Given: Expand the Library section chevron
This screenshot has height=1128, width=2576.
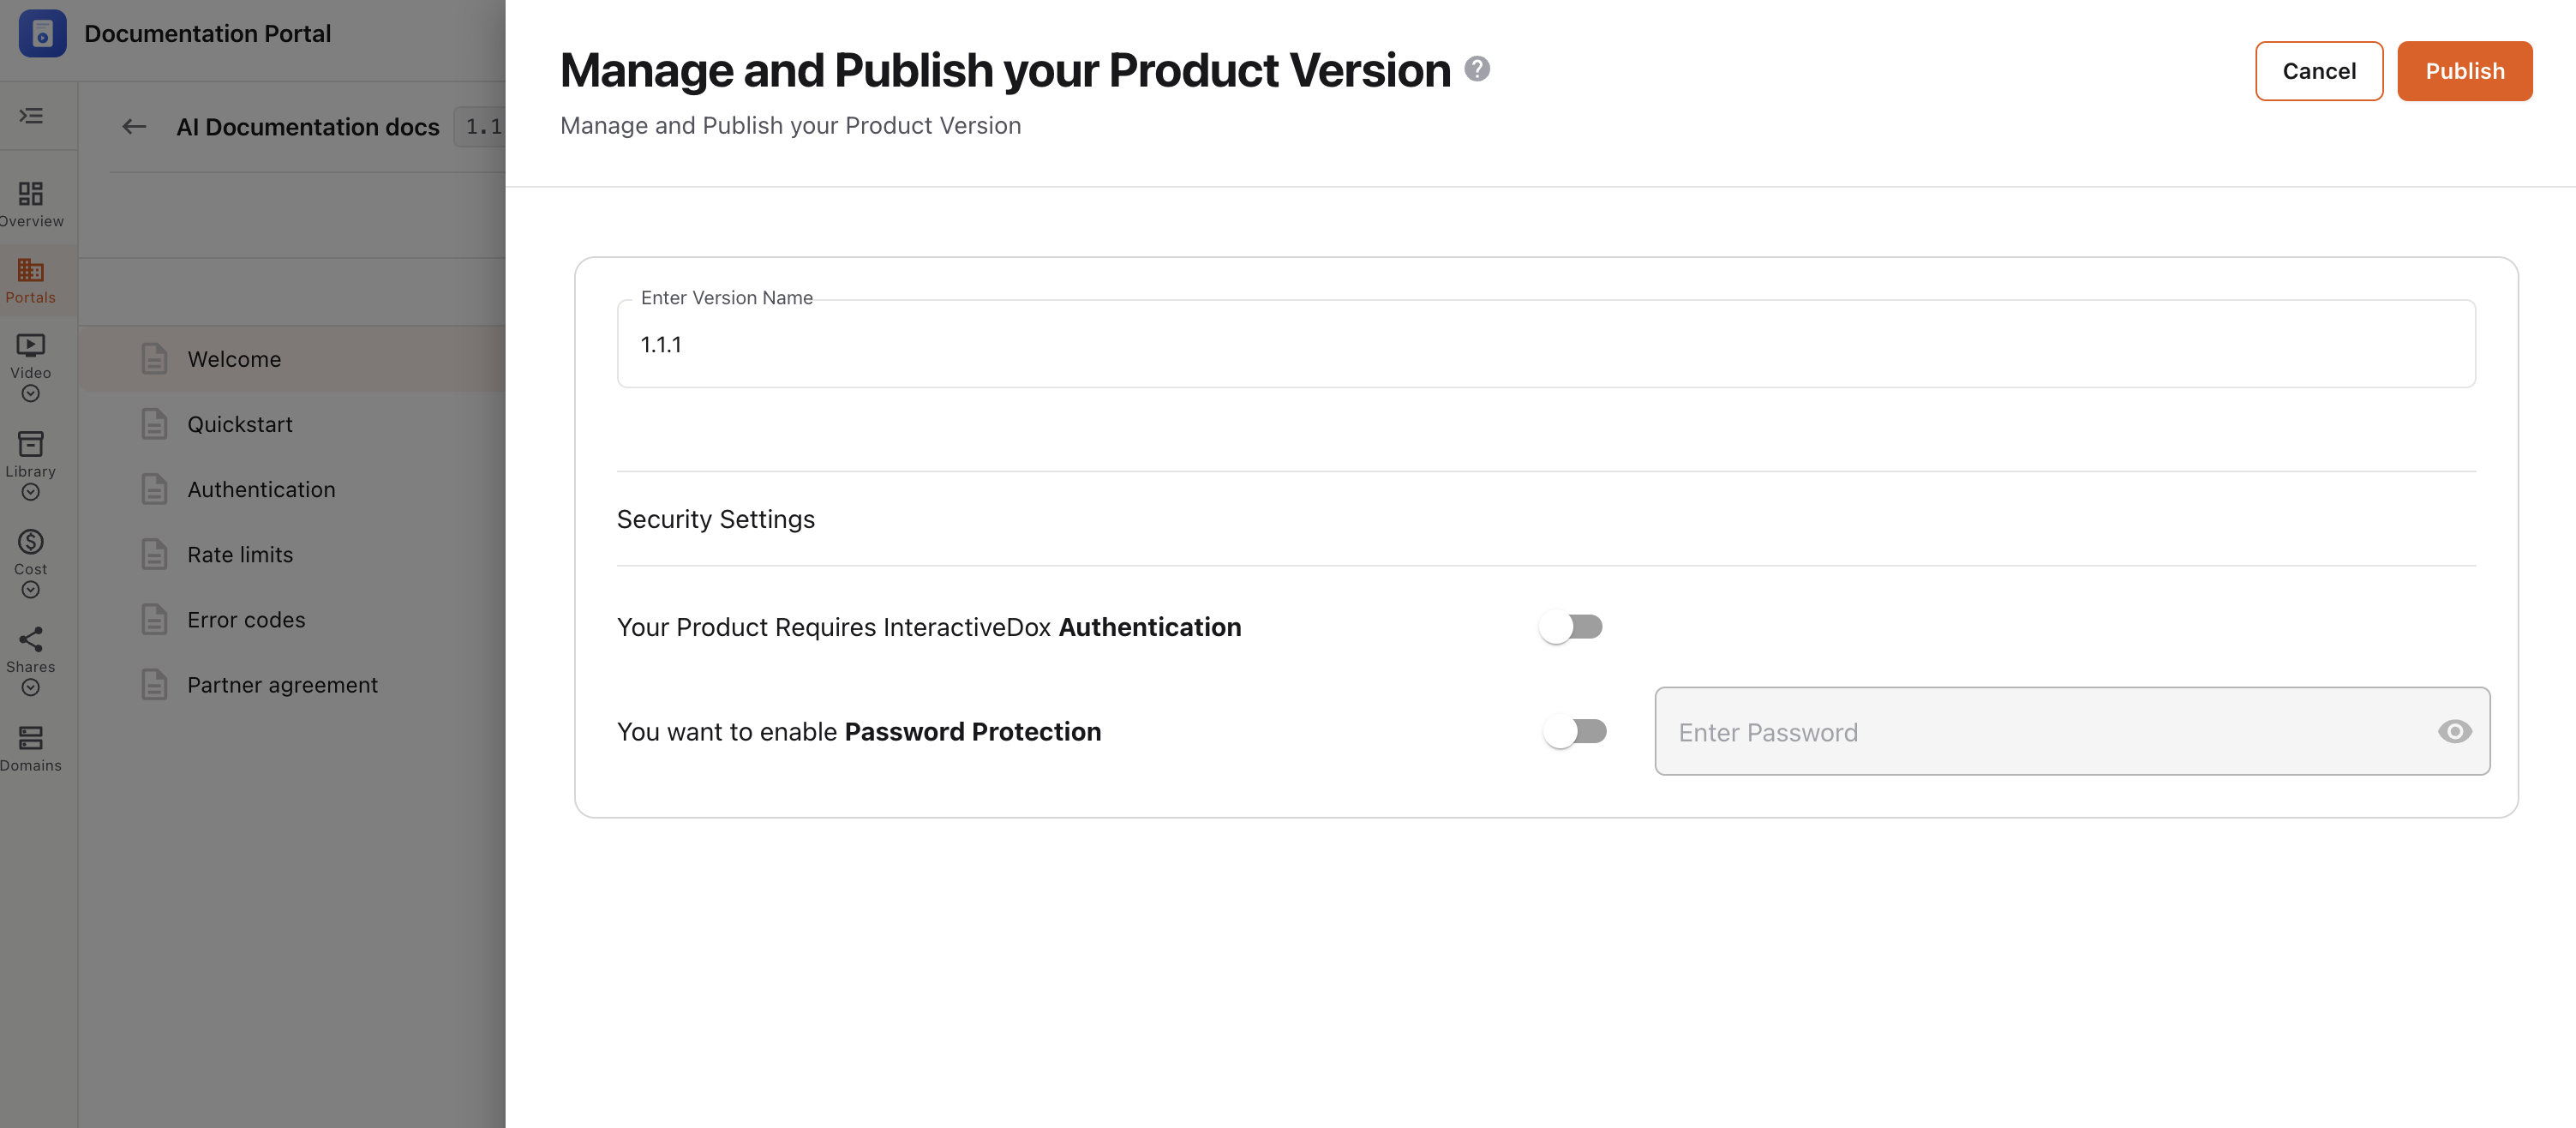Looking at the screenshot, I should [31, 492].
